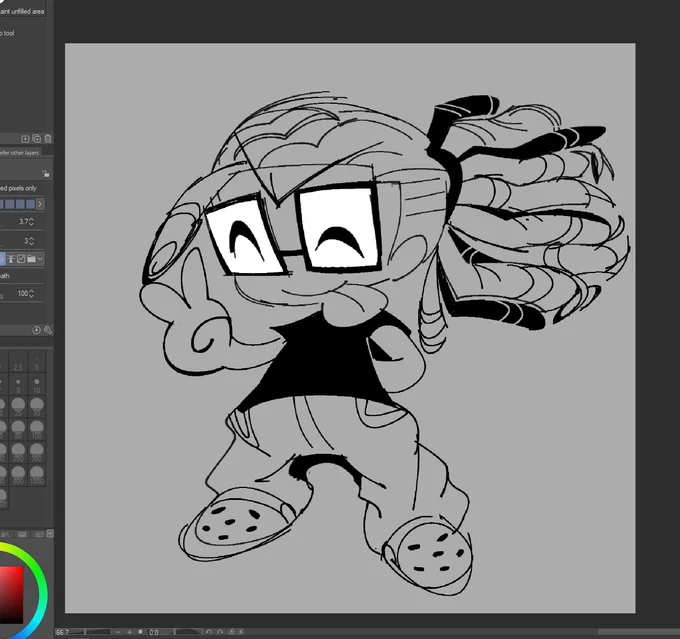Rotate canvas right with status bar icon

point(220,632)
